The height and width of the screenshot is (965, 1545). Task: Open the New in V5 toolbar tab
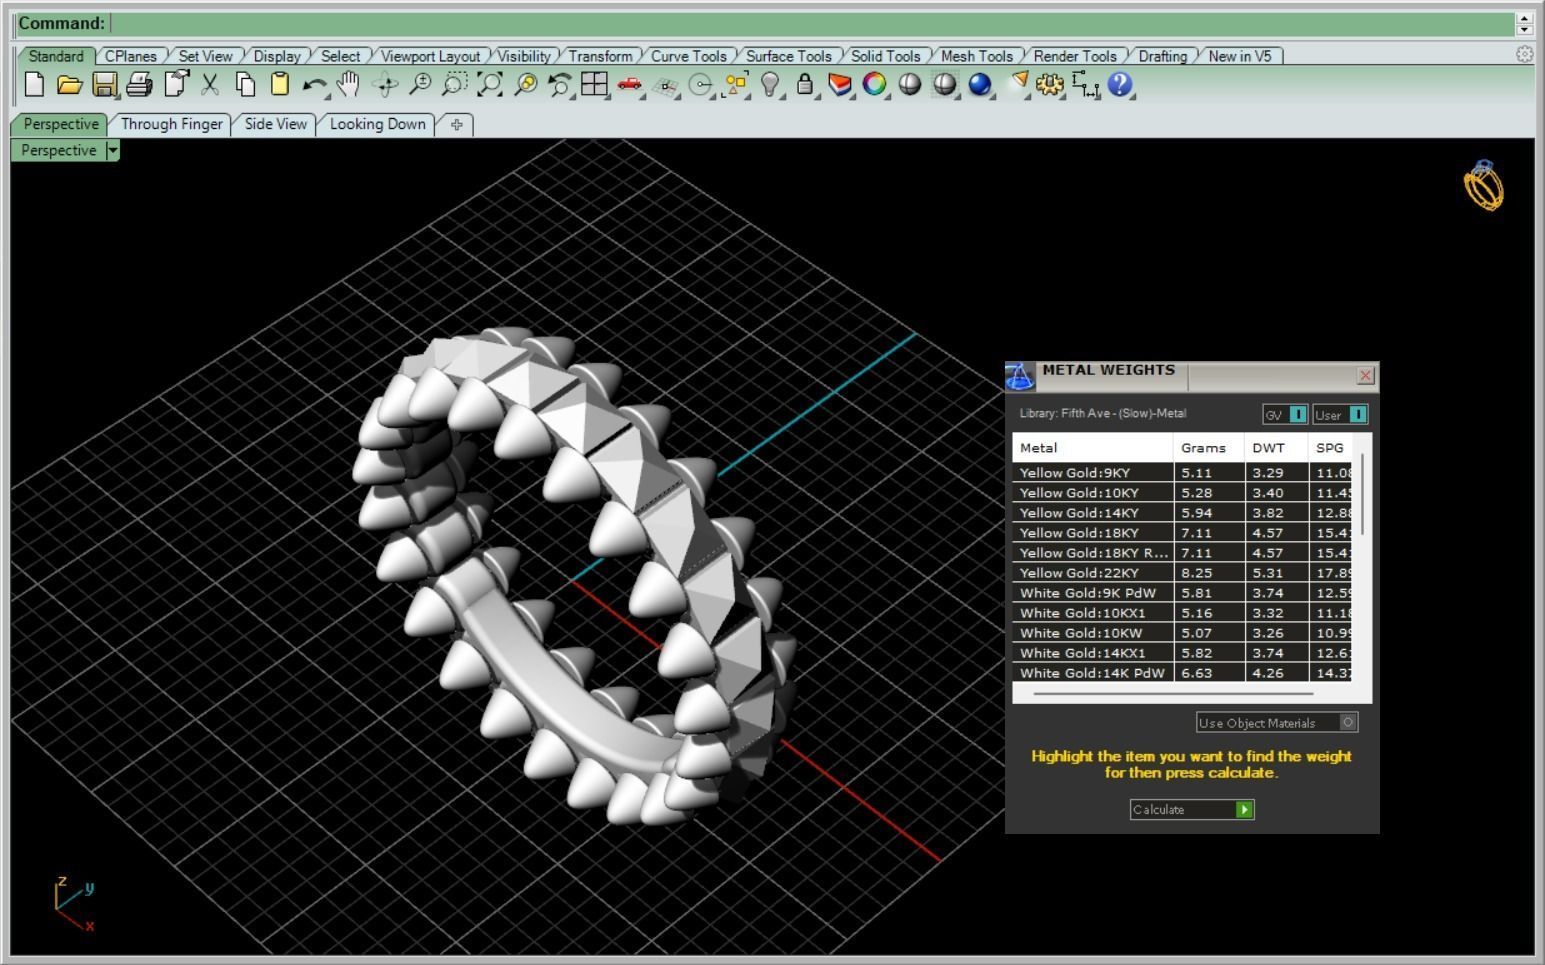pos(1239,56)
